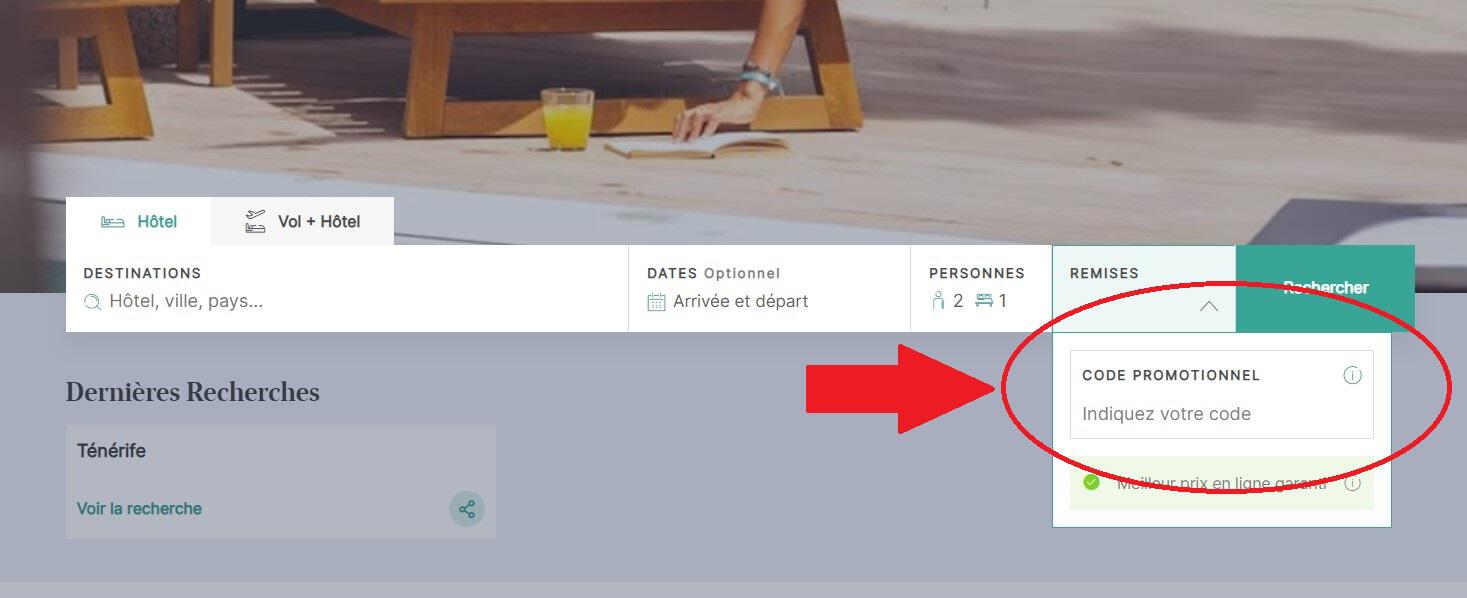Open the Personnes selector
The image size is (1467, 598).
981,288
